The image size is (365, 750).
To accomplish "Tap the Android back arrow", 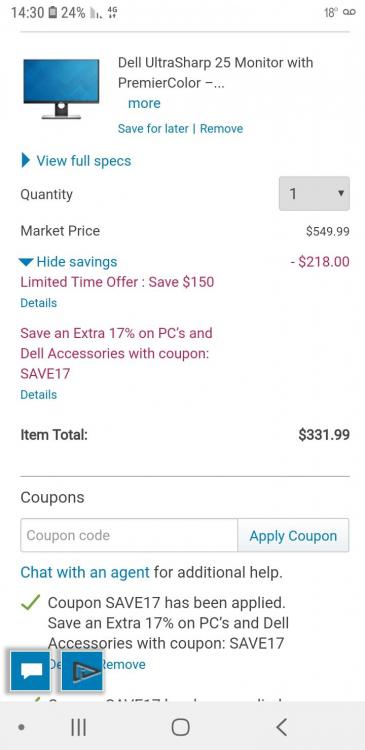I will click(281, 727).
